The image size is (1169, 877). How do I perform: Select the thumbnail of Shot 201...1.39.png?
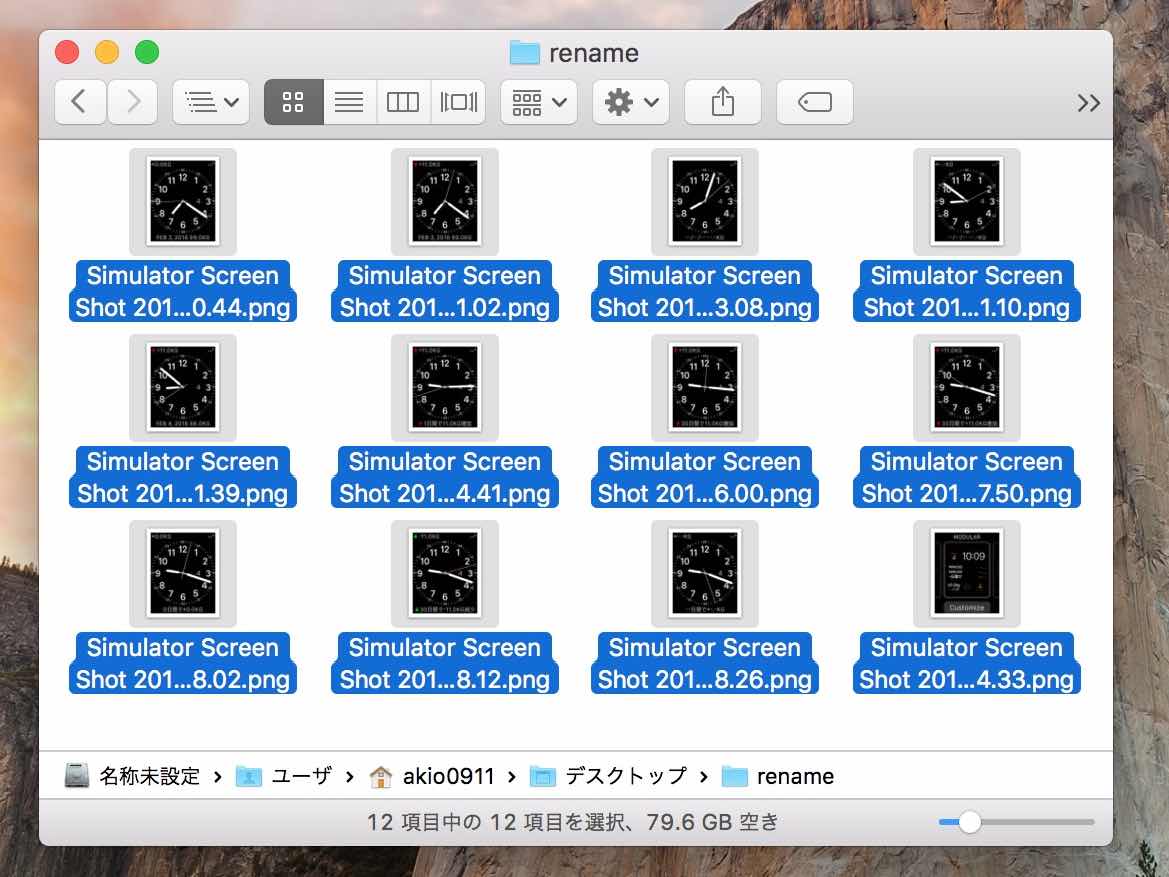(183, 388)
